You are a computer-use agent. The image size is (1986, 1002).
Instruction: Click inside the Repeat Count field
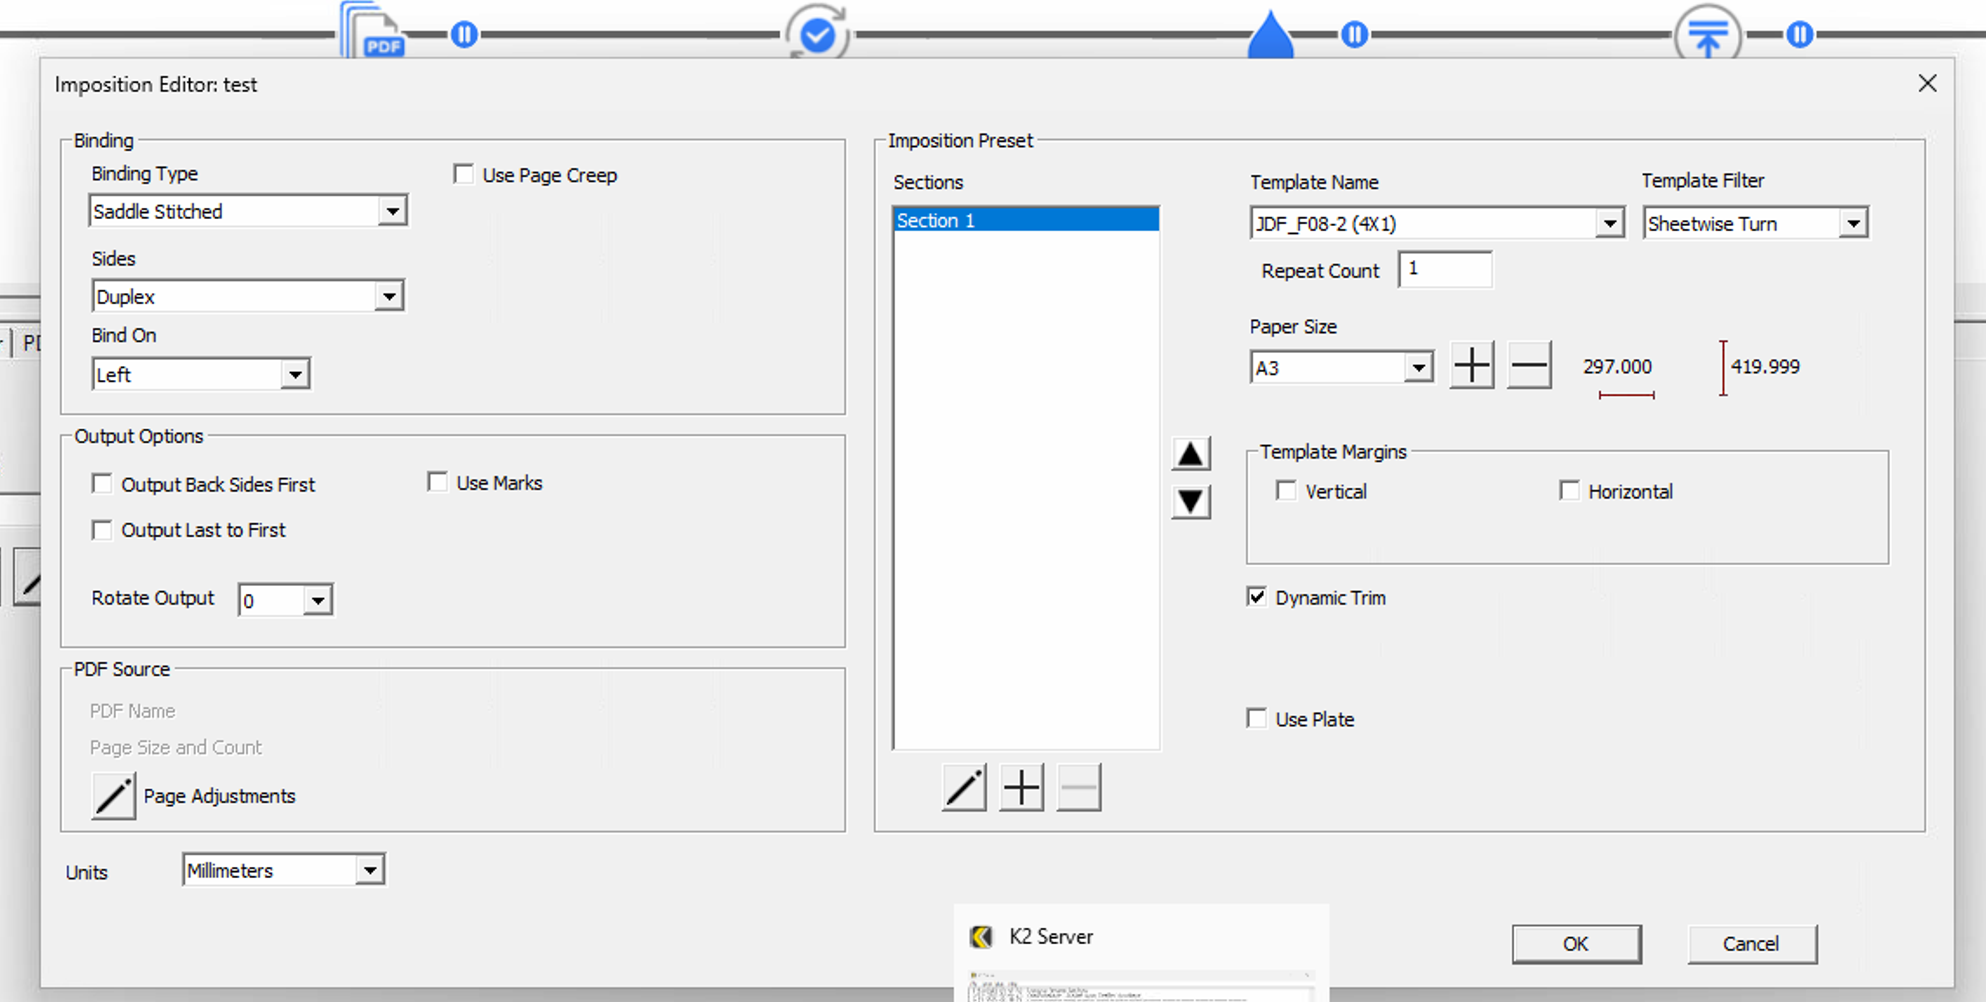(x=1444, y=269)
